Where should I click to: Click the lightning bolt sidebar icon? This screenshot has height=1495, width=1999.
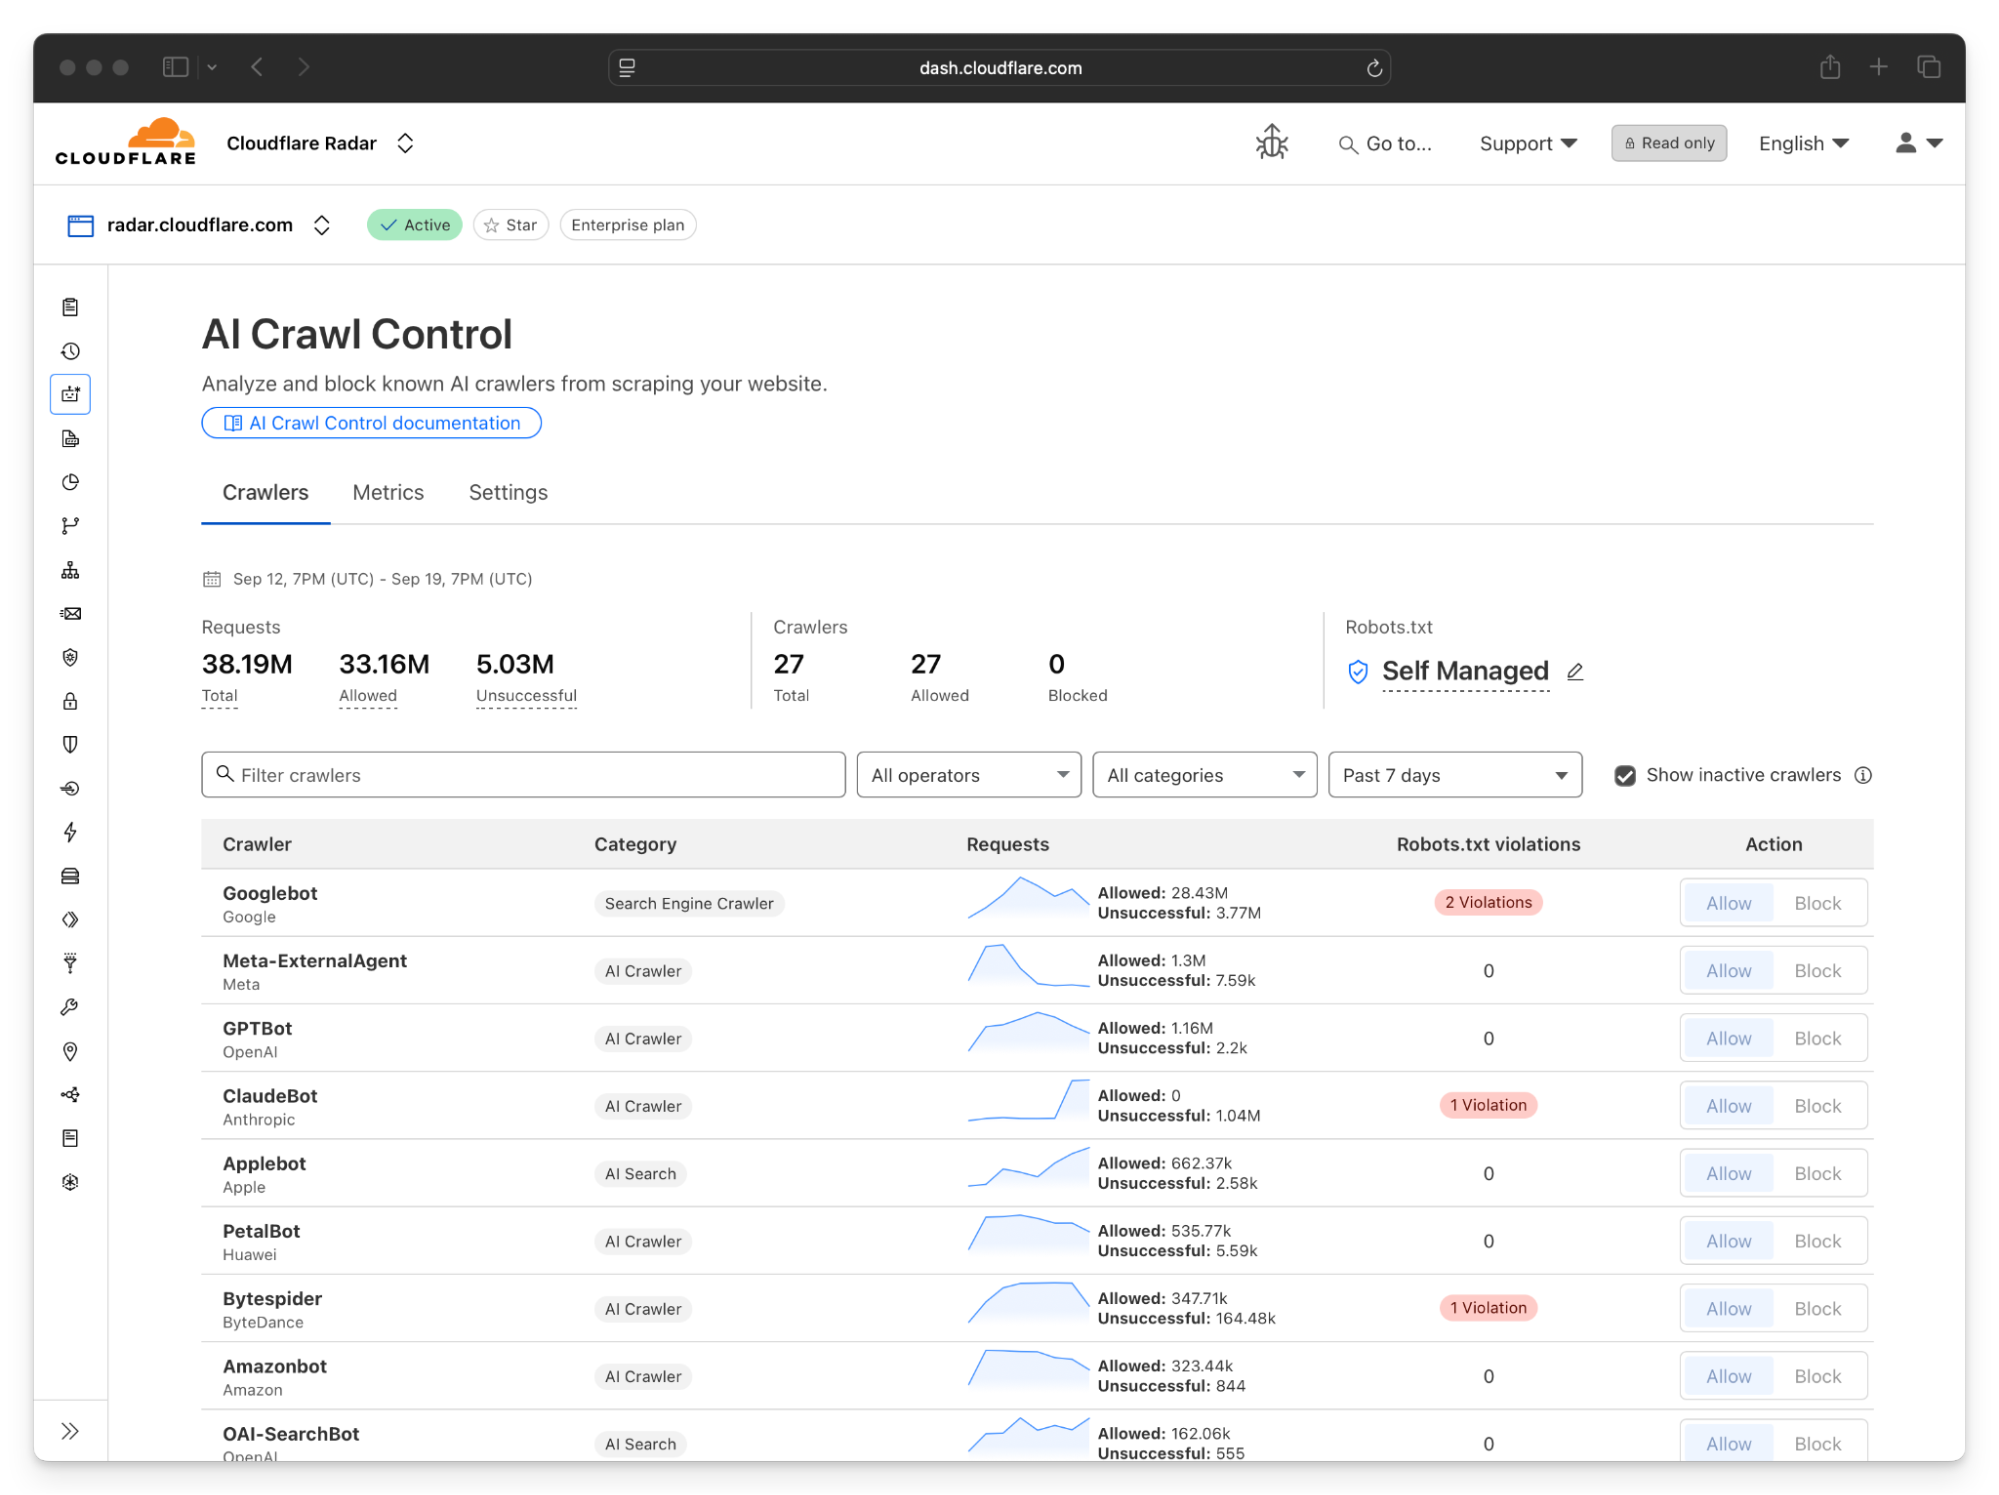point(70,832)
